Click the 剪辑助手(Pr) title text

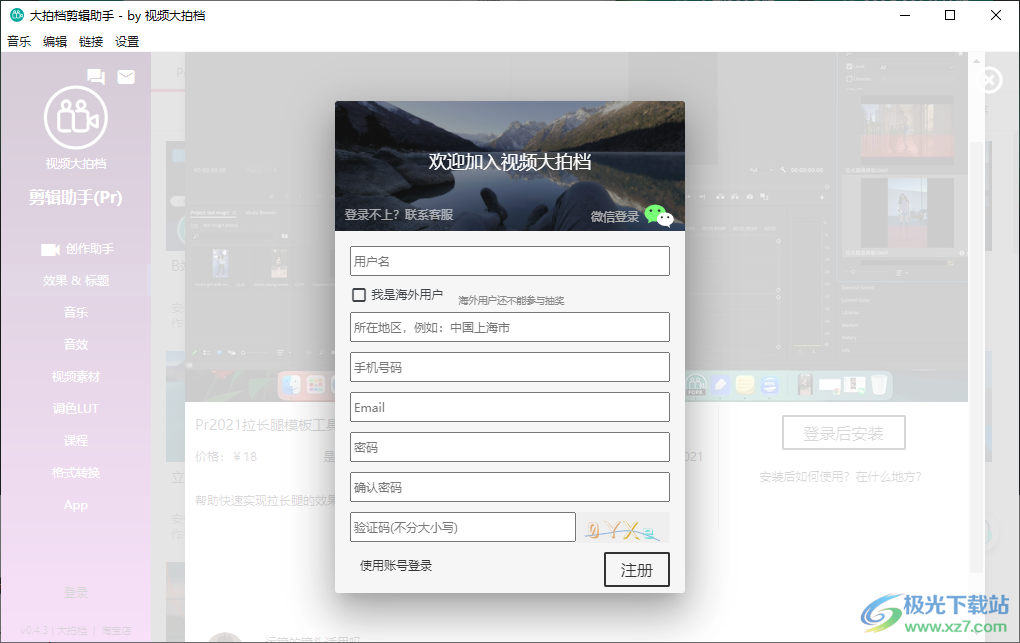pos(75,197)
